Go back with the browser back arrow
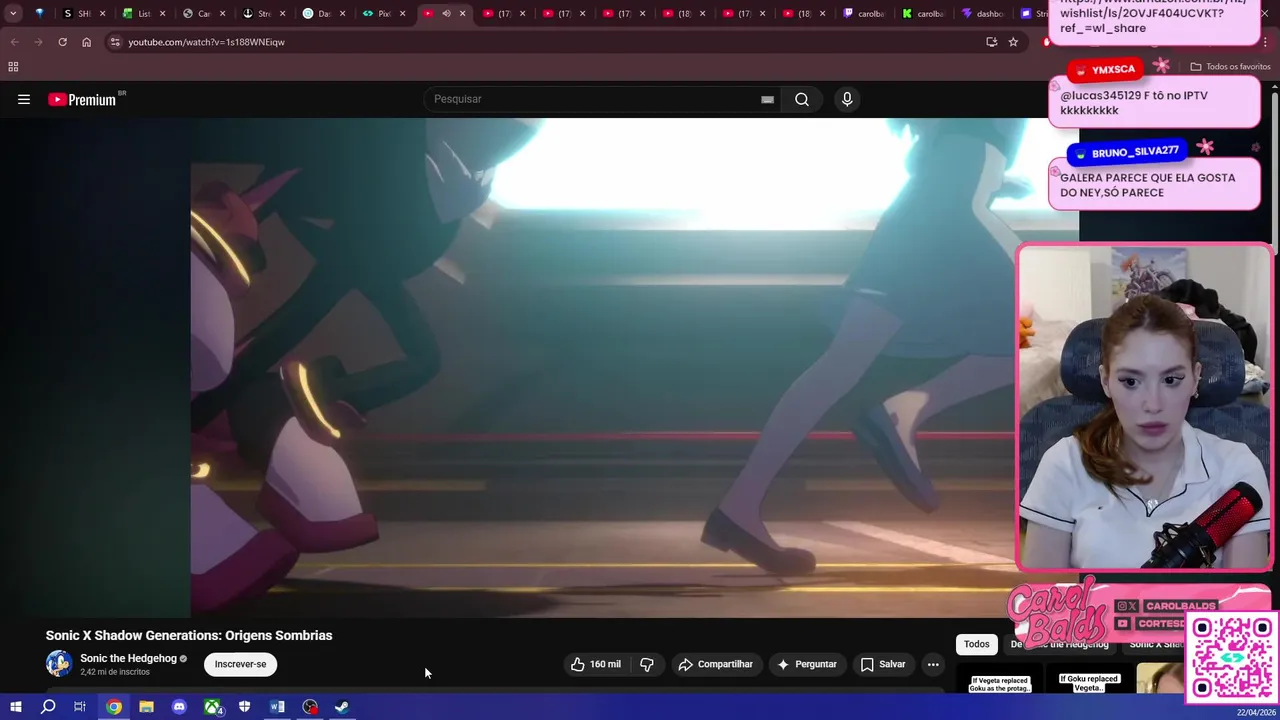The width and height of the screenshot is (1280, 720). pos(14,42)
